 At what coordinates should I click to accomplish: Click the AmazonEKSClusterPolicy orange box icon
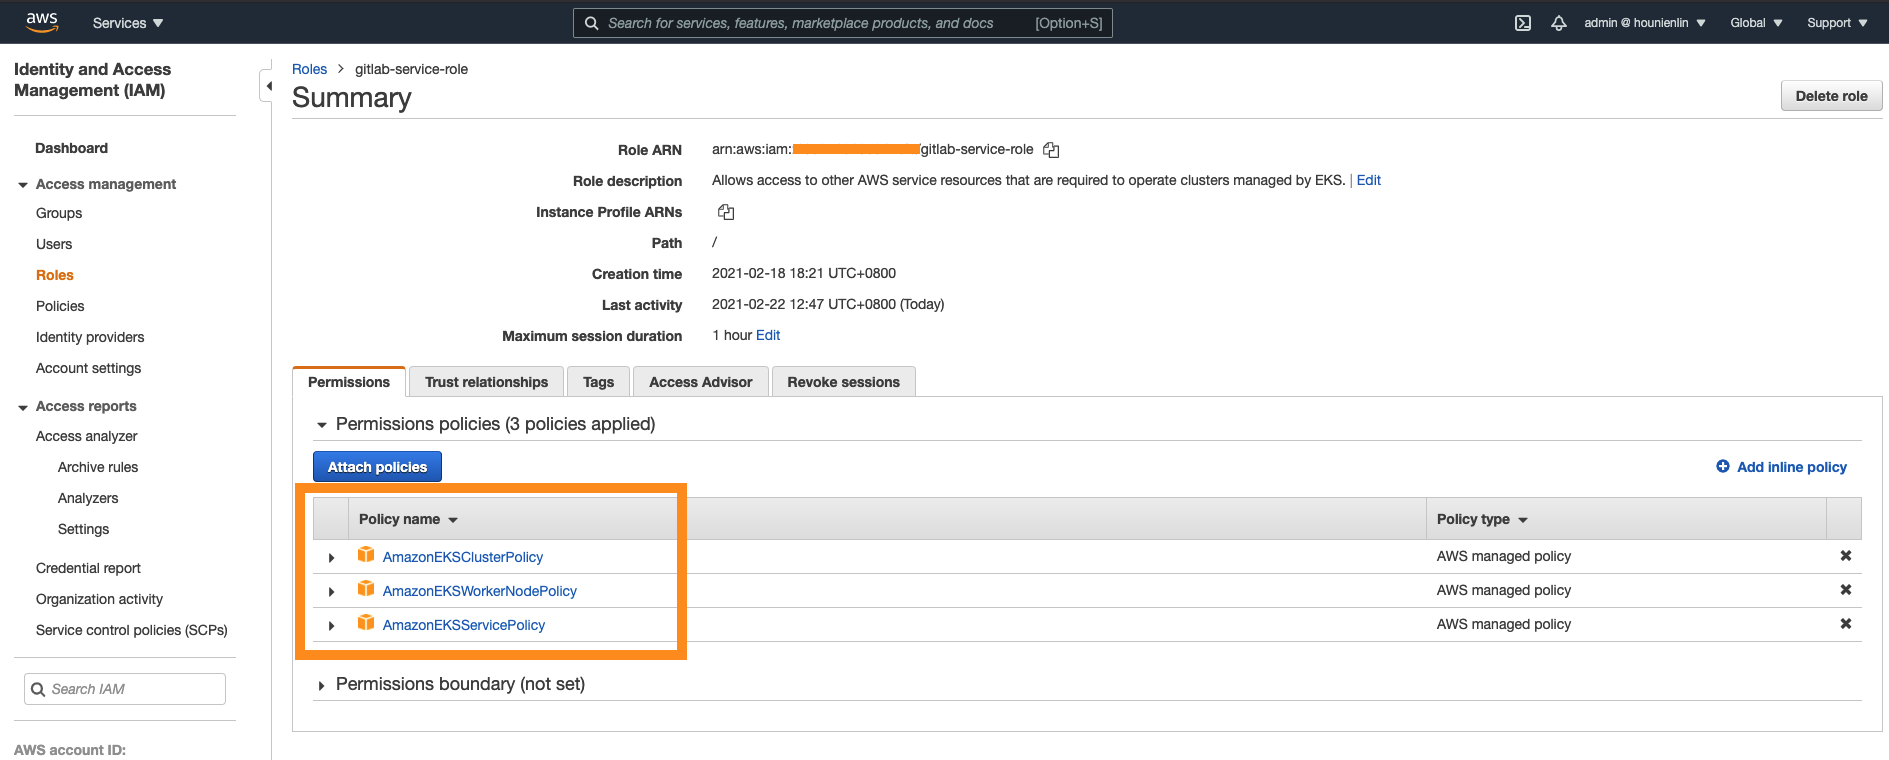[366, 555]
